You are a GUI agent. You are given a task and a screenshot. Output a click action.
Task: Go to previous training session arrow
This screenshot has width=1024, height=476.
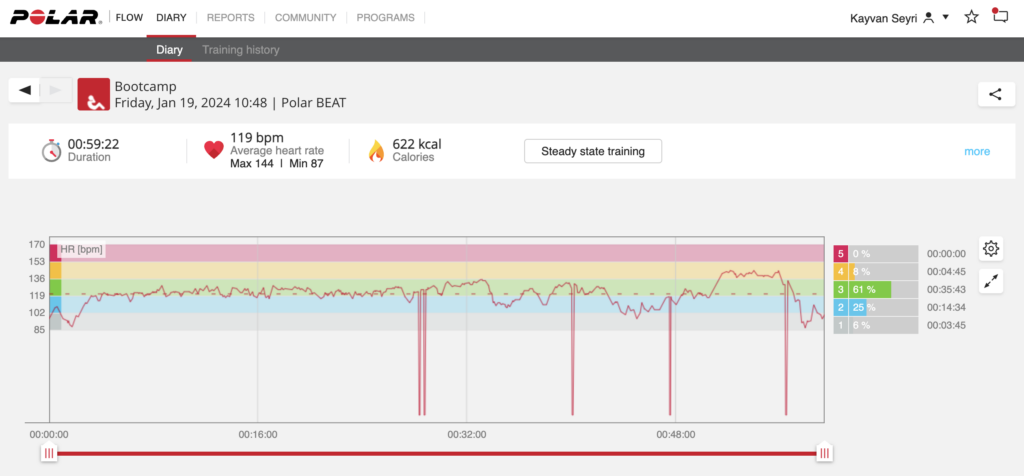click(25, 90)
